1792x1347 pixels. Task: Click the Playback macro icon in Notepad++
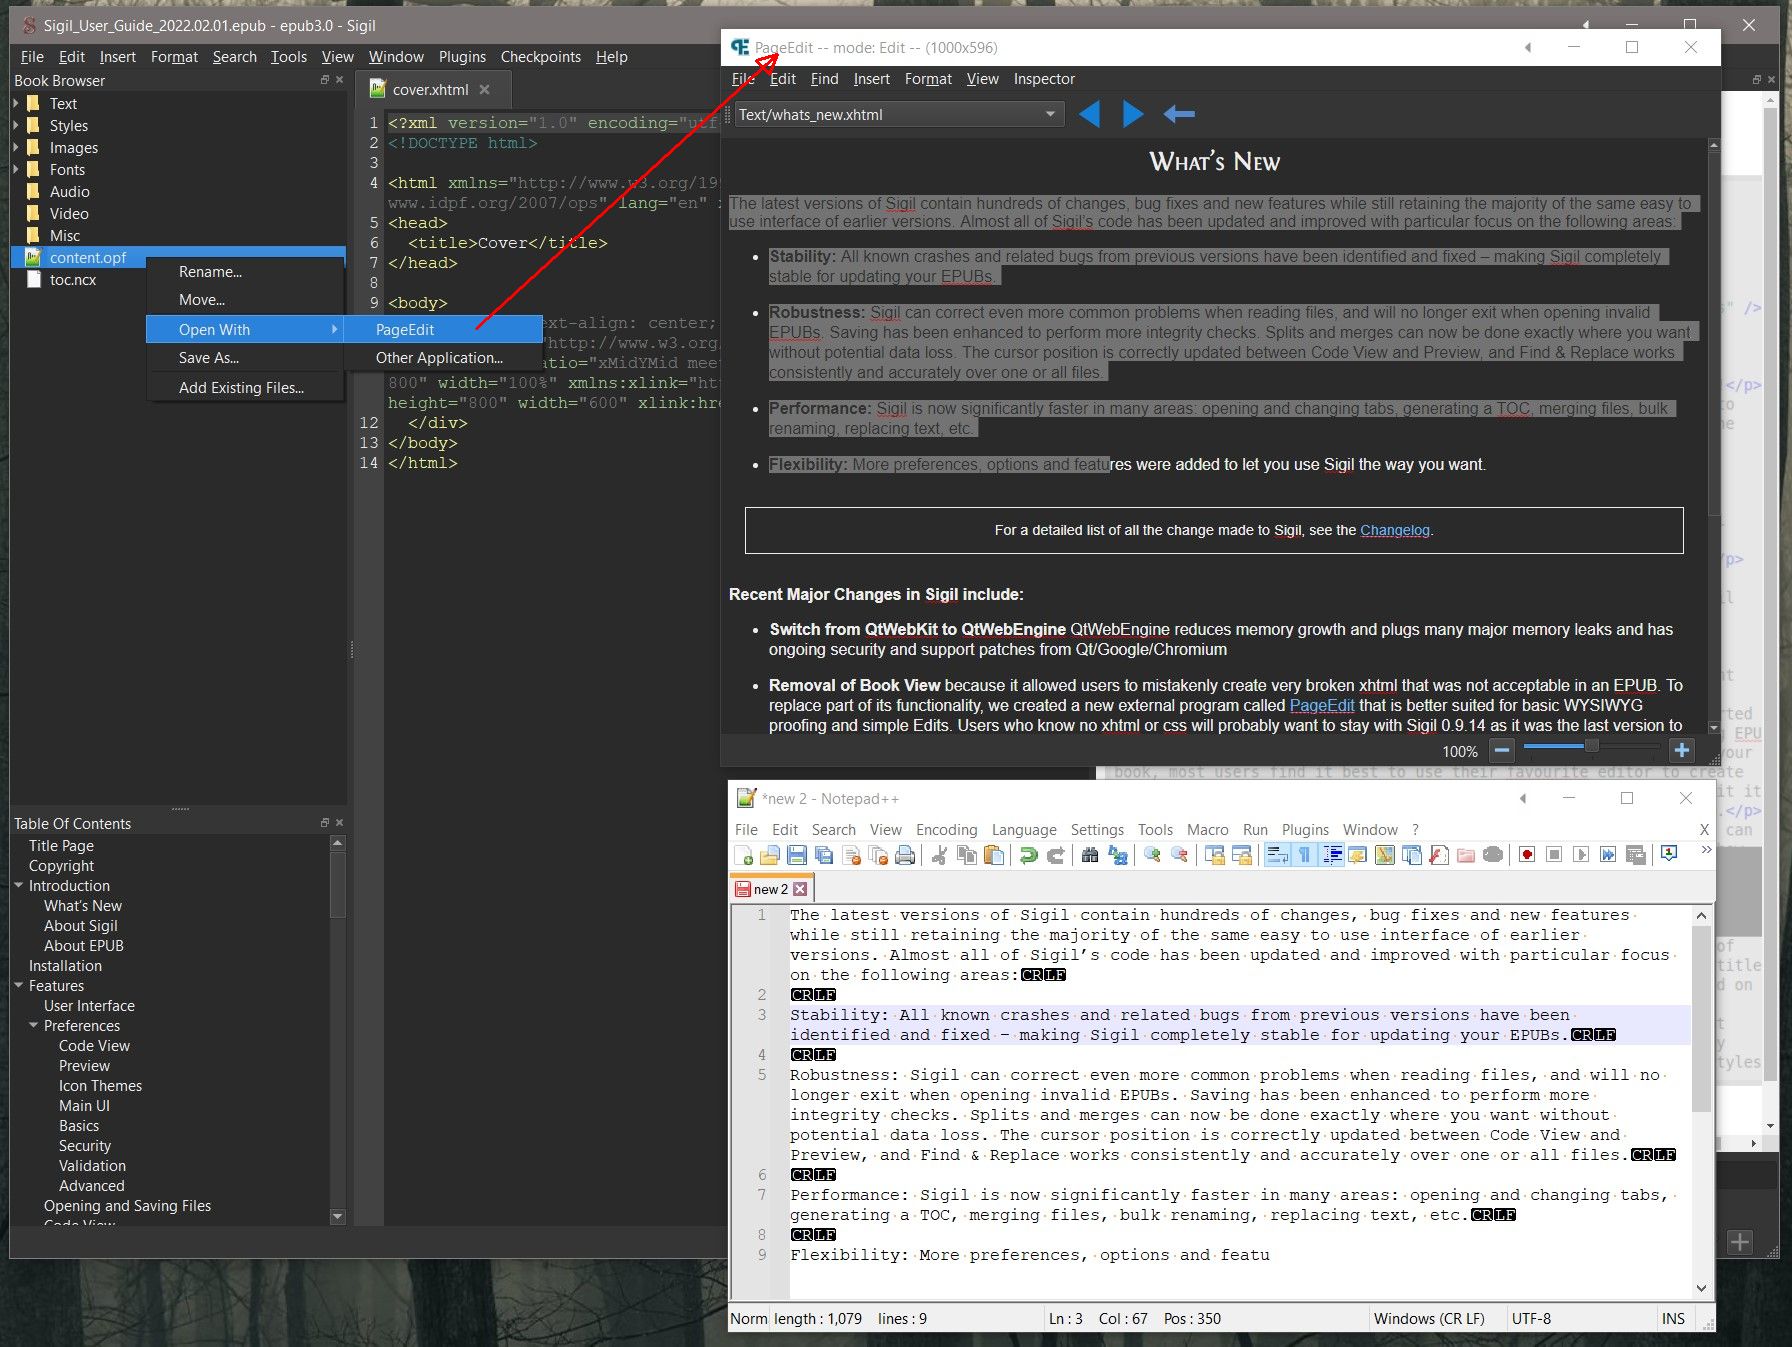click(1581, 855)
